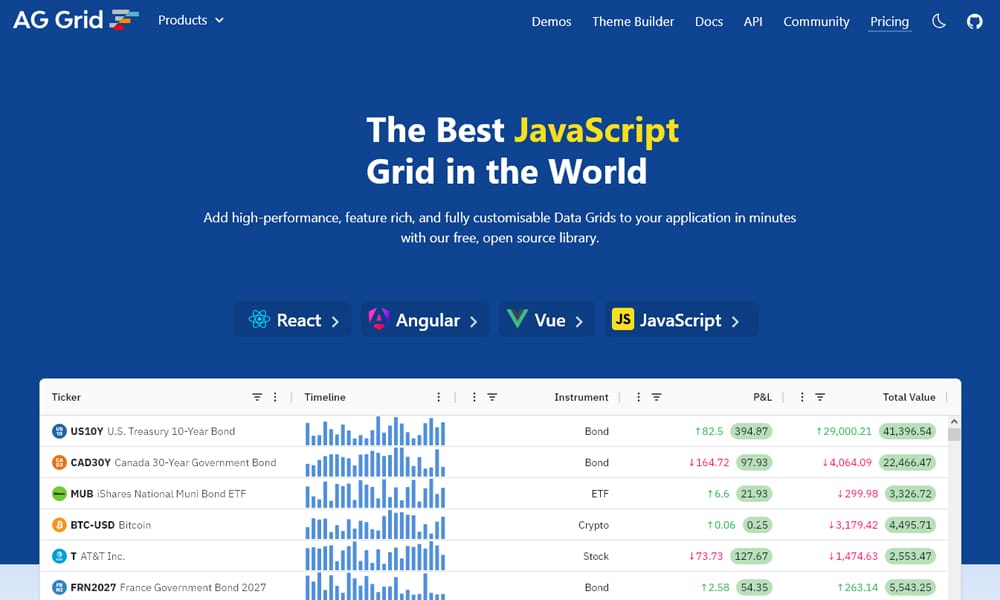Screen dimensions: 1000x600
Task: Sort by Instrument column header
Action: click(x=581, y=397)
